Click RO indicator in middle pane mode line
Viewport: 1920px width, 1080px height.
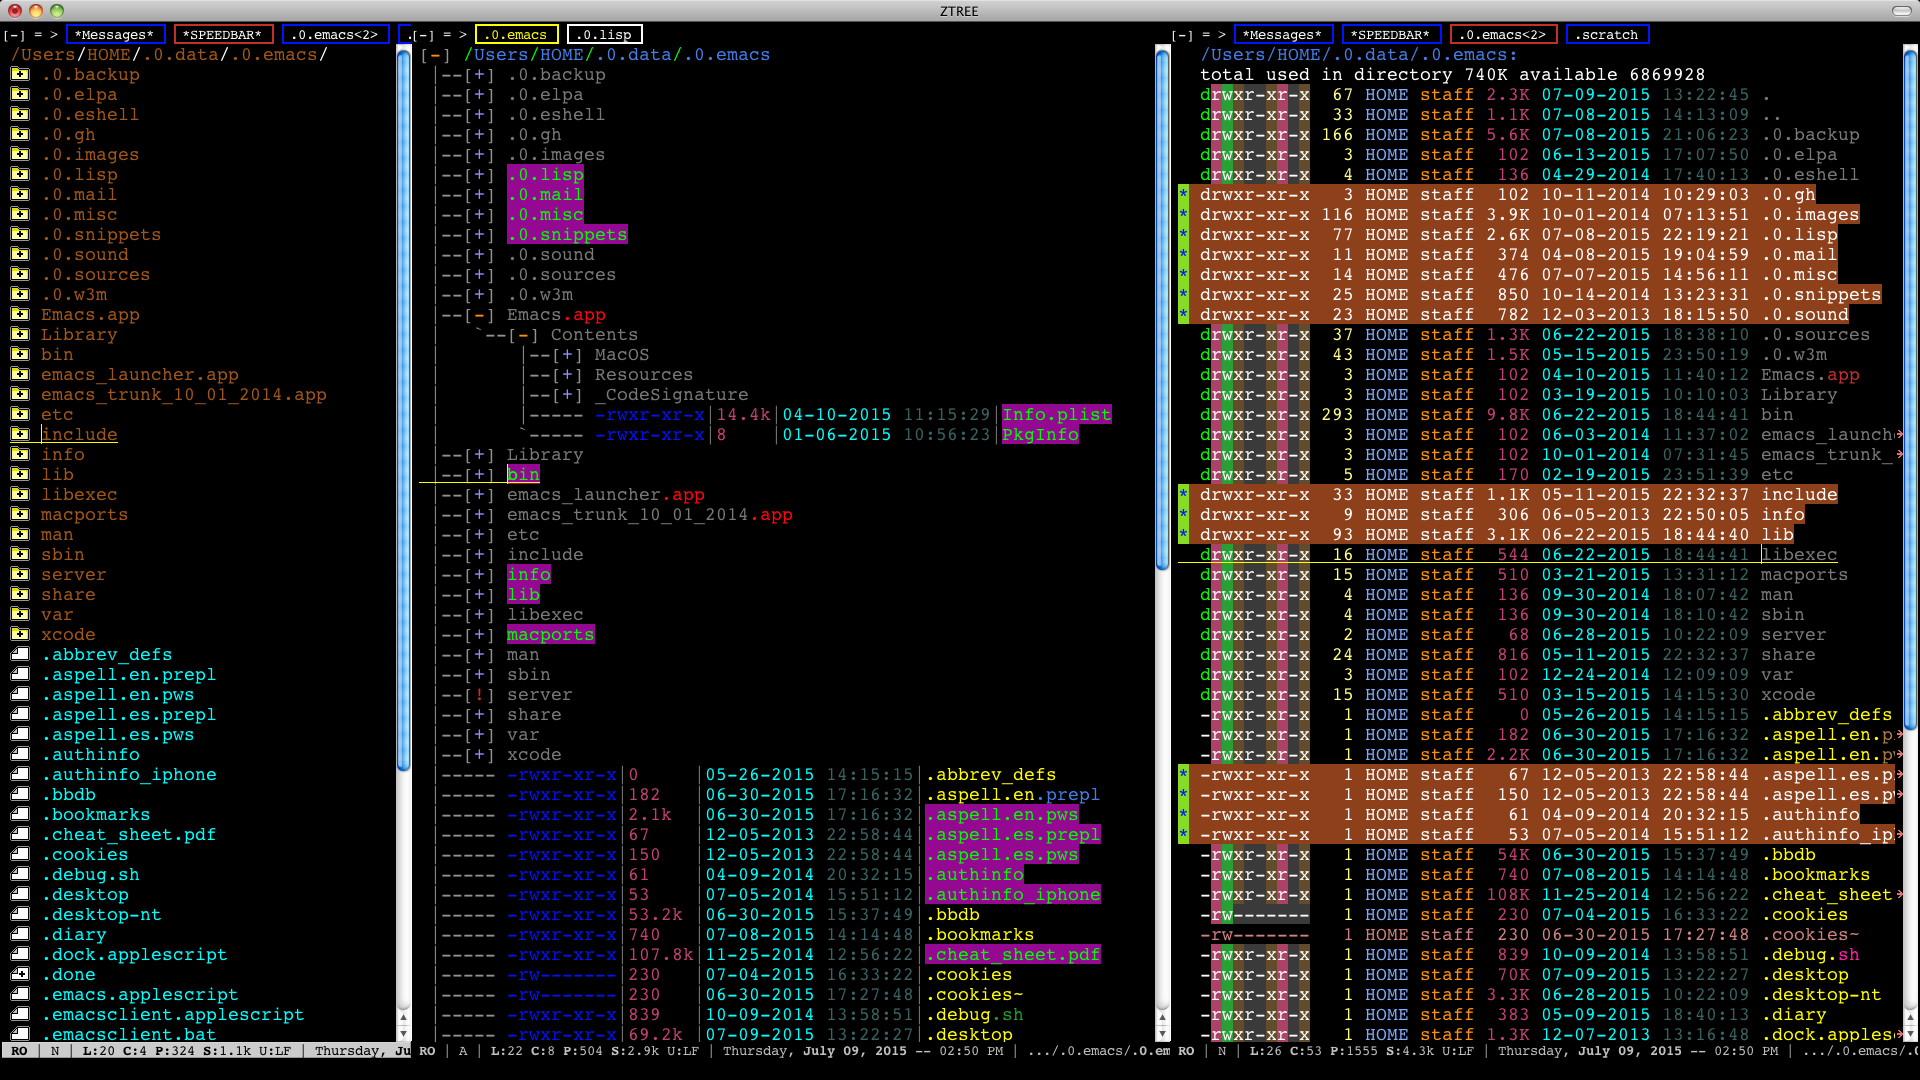[x=427, y=1051]
